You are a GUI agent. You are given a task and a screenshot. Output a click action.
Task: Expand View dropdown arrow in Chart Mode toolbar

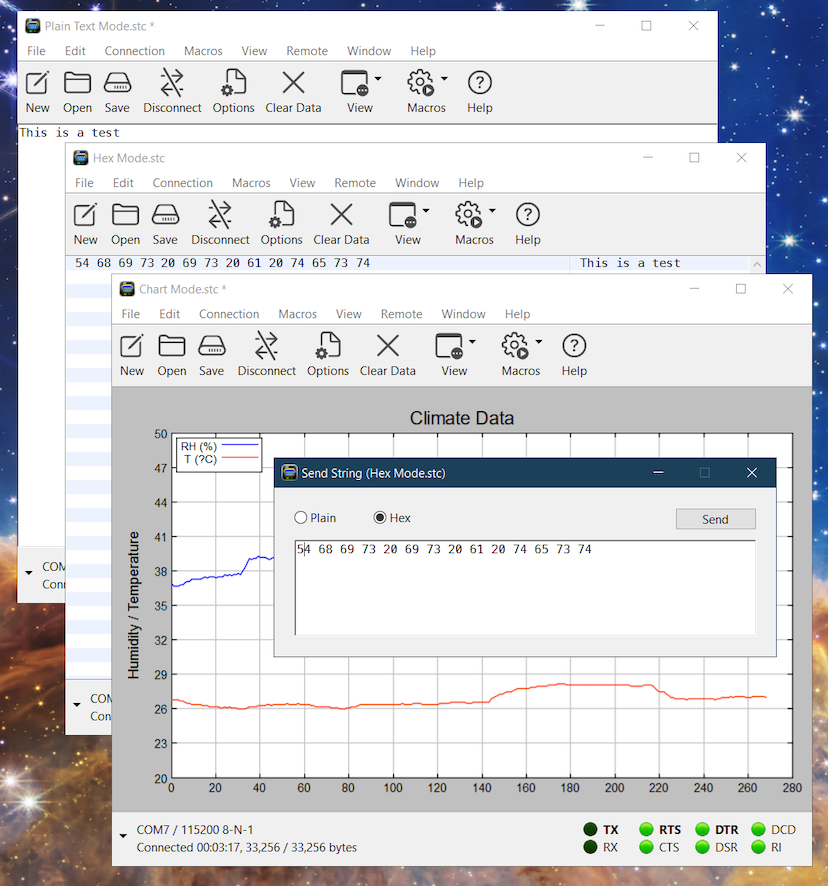click(x=472, y=342)
